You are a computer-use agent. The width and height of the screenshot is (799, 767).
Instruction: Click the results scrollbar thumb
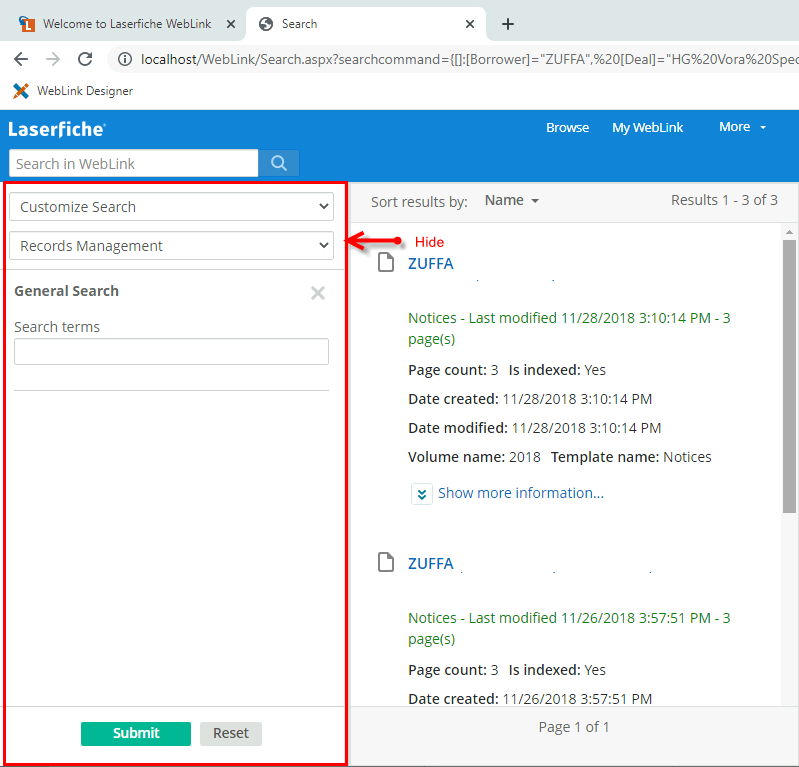click(789, 376)
